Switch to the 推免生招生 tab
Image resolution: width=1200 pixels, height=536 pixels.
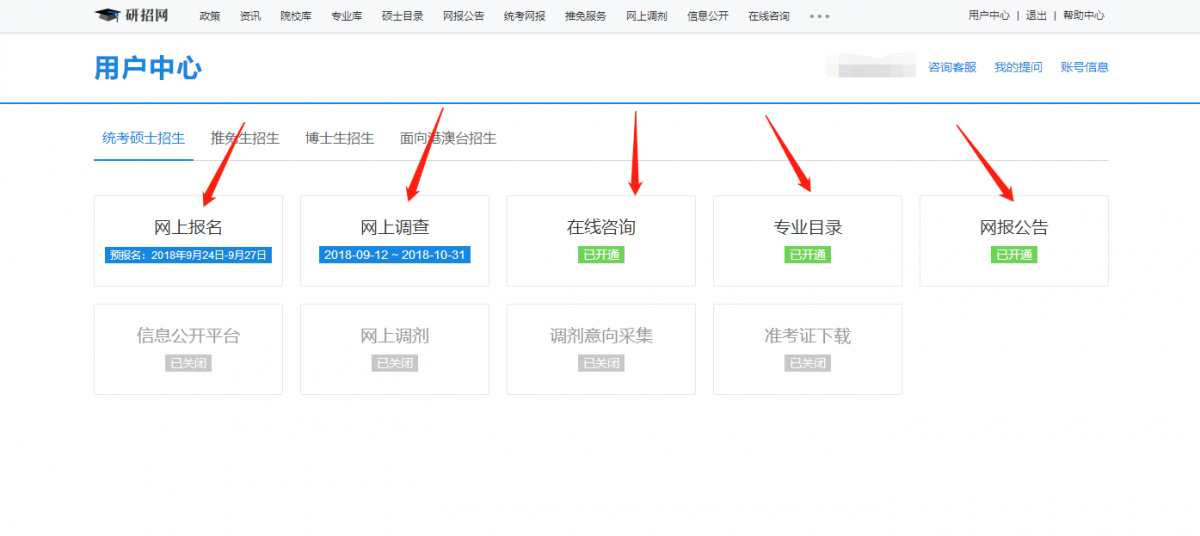pyautogui.click(x=245, y=138)
